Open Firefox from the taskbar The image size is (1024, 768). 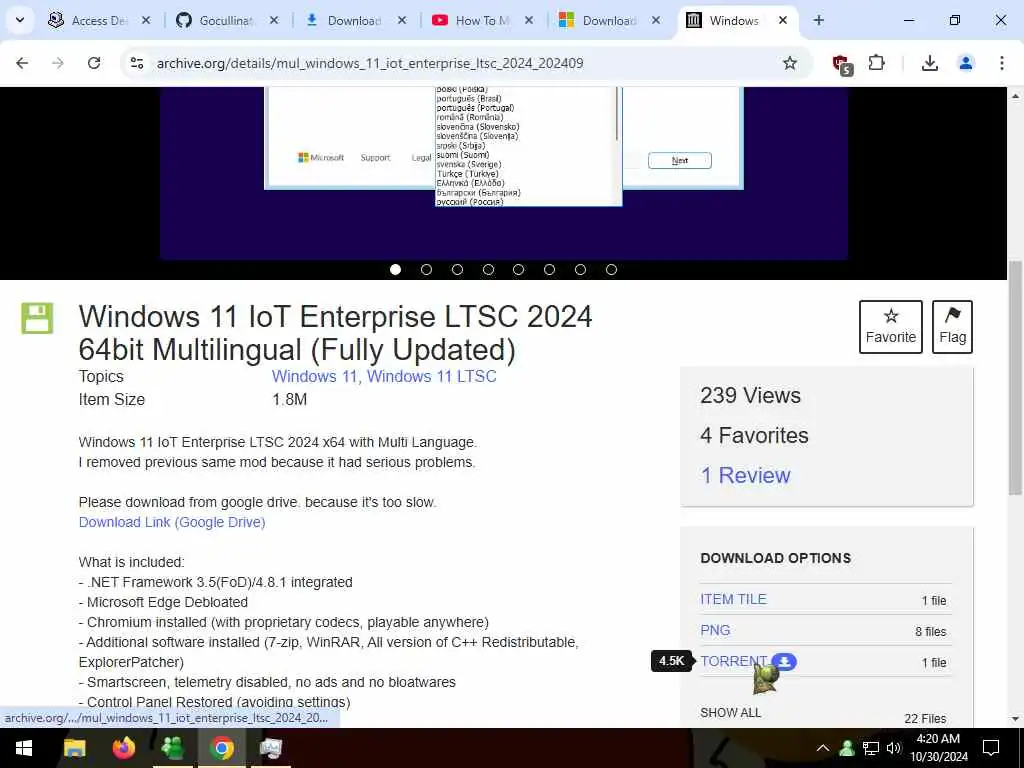coord(123,748)
